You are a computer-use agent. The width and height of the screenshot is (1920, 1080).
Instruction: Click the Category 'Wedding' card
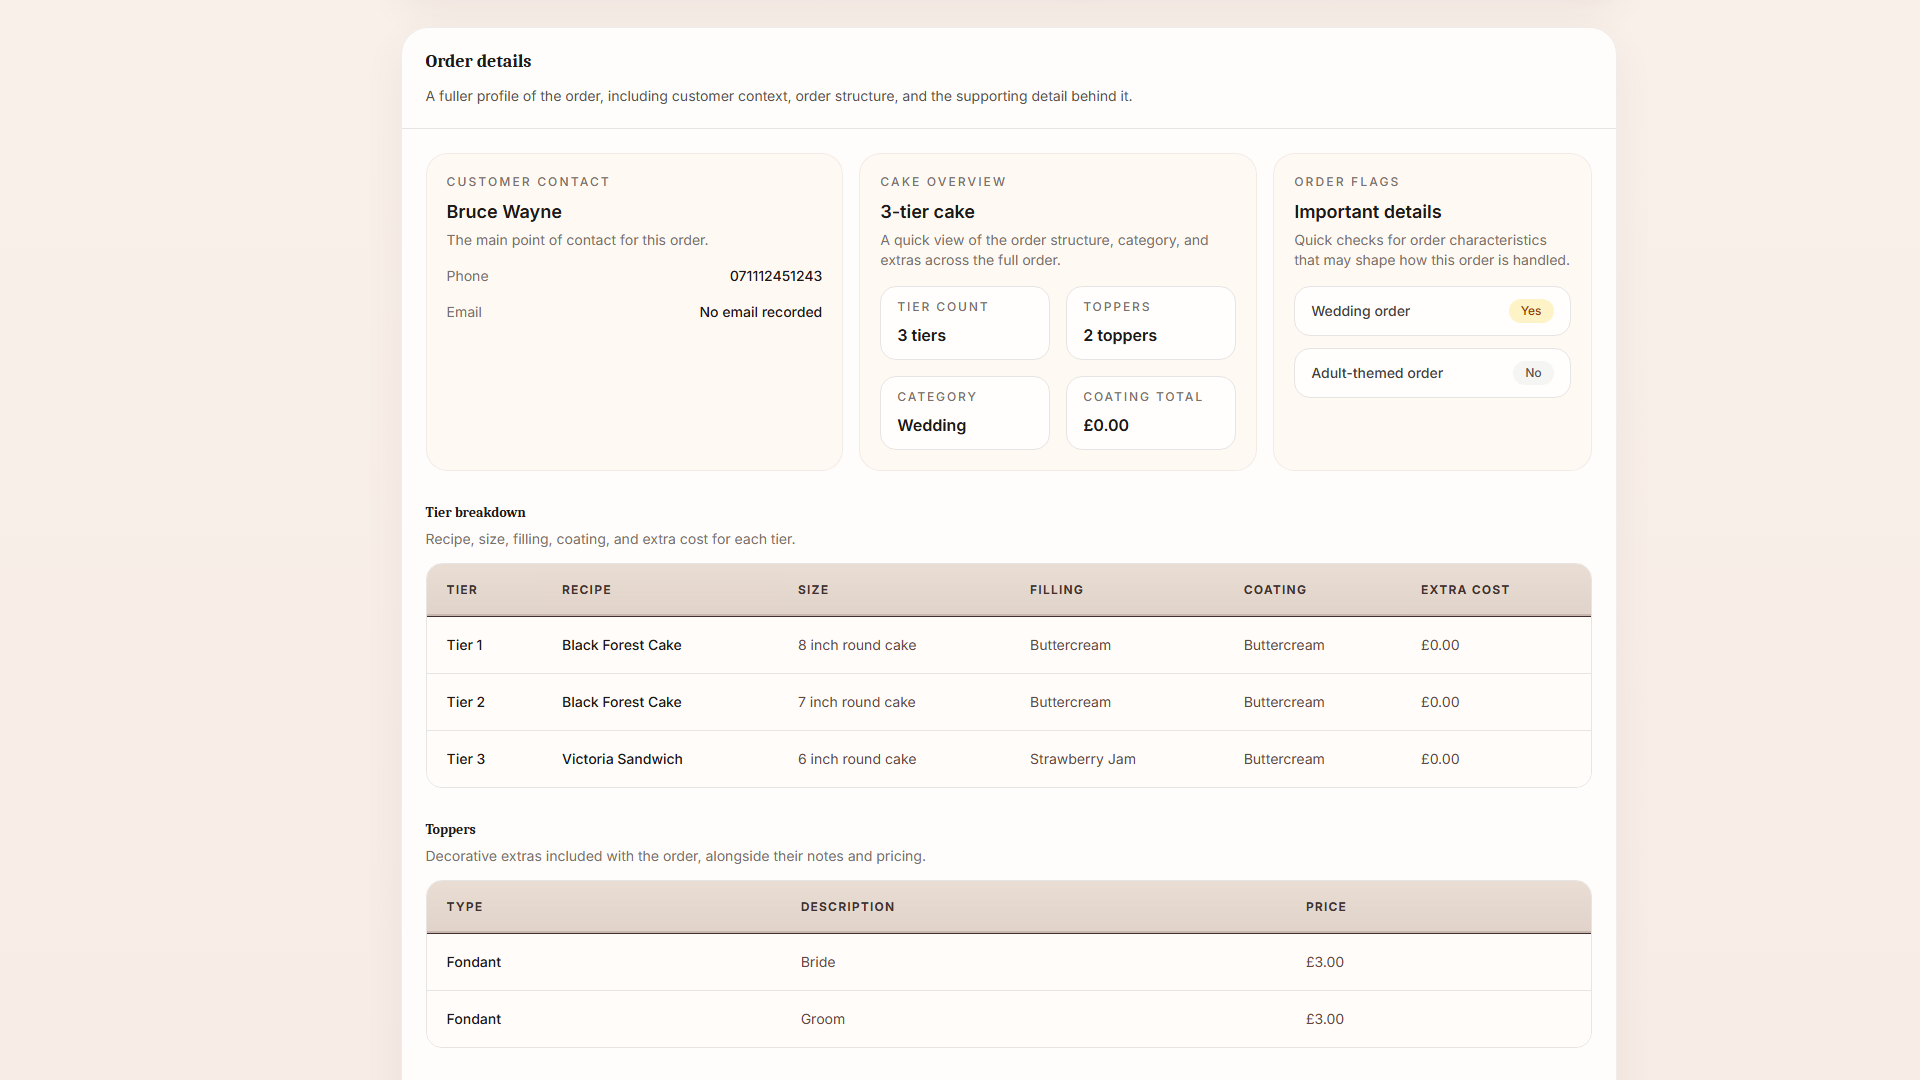tap(965, 413)
